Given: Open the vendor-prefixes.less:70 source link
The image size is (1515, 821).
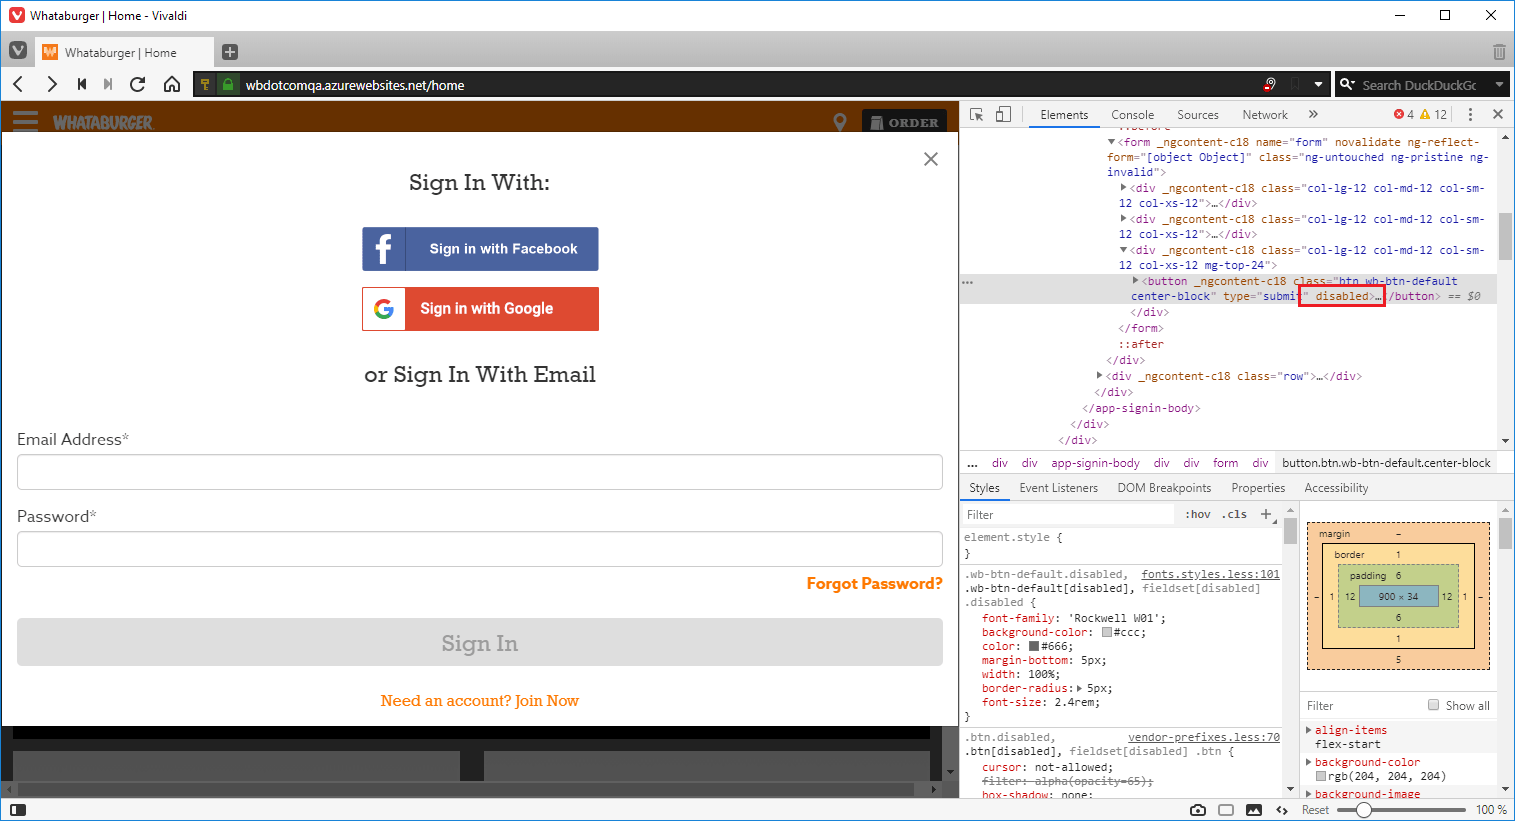Looking at the screenshot, I should tap(1204, 737).
